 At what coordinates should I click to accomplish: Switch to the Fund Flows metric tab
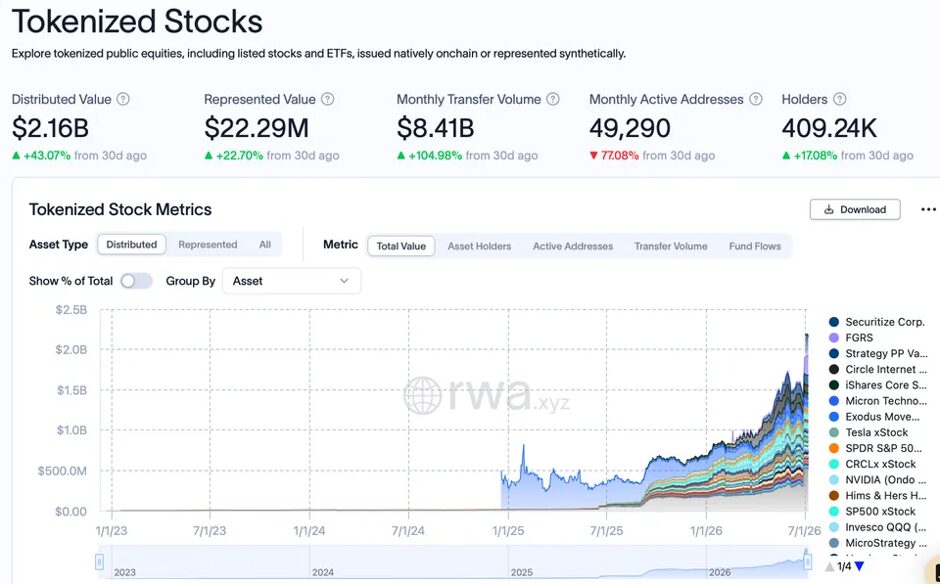pos(755,246)
